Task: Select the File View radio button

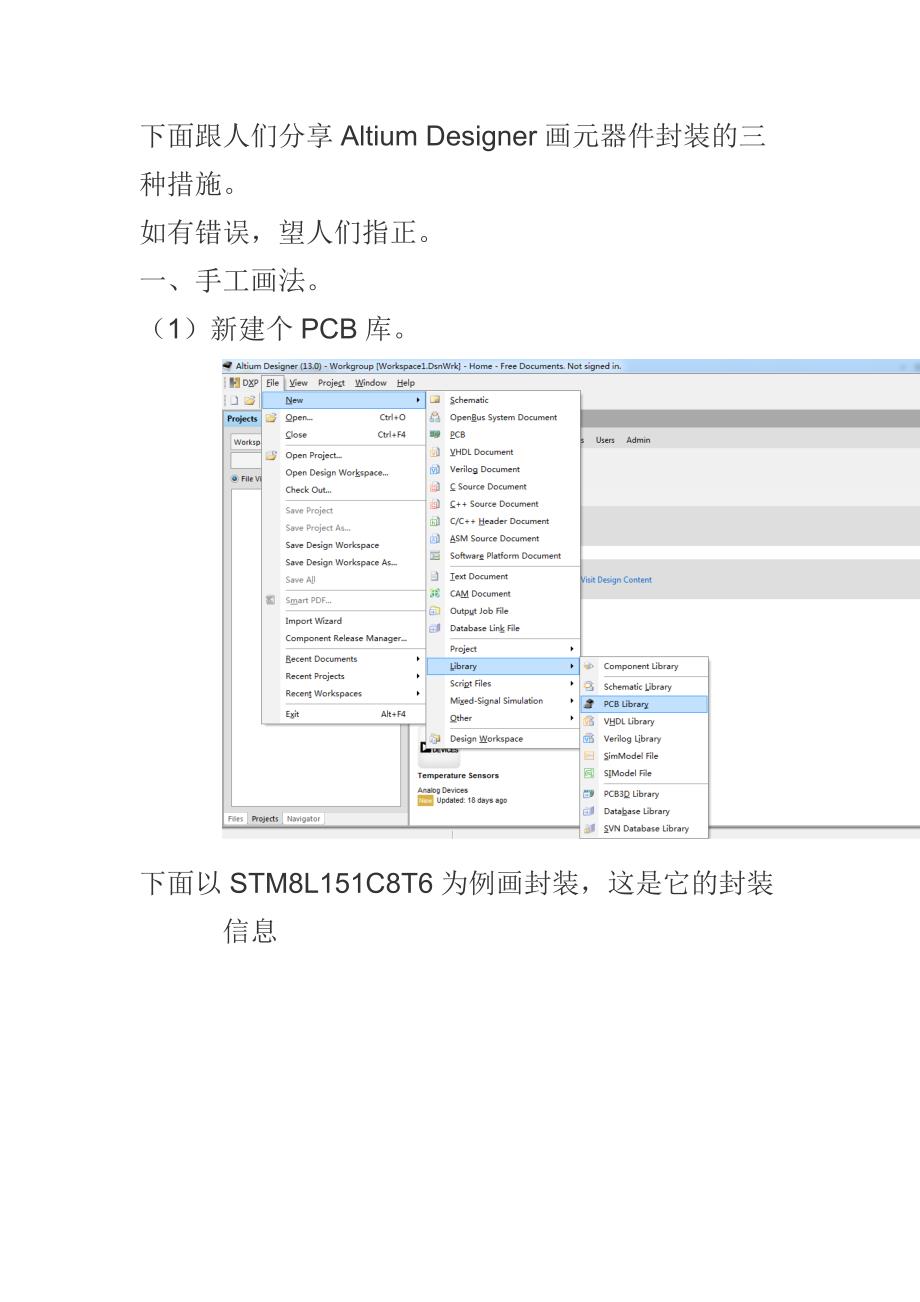Action: click(x=235, y=479)
